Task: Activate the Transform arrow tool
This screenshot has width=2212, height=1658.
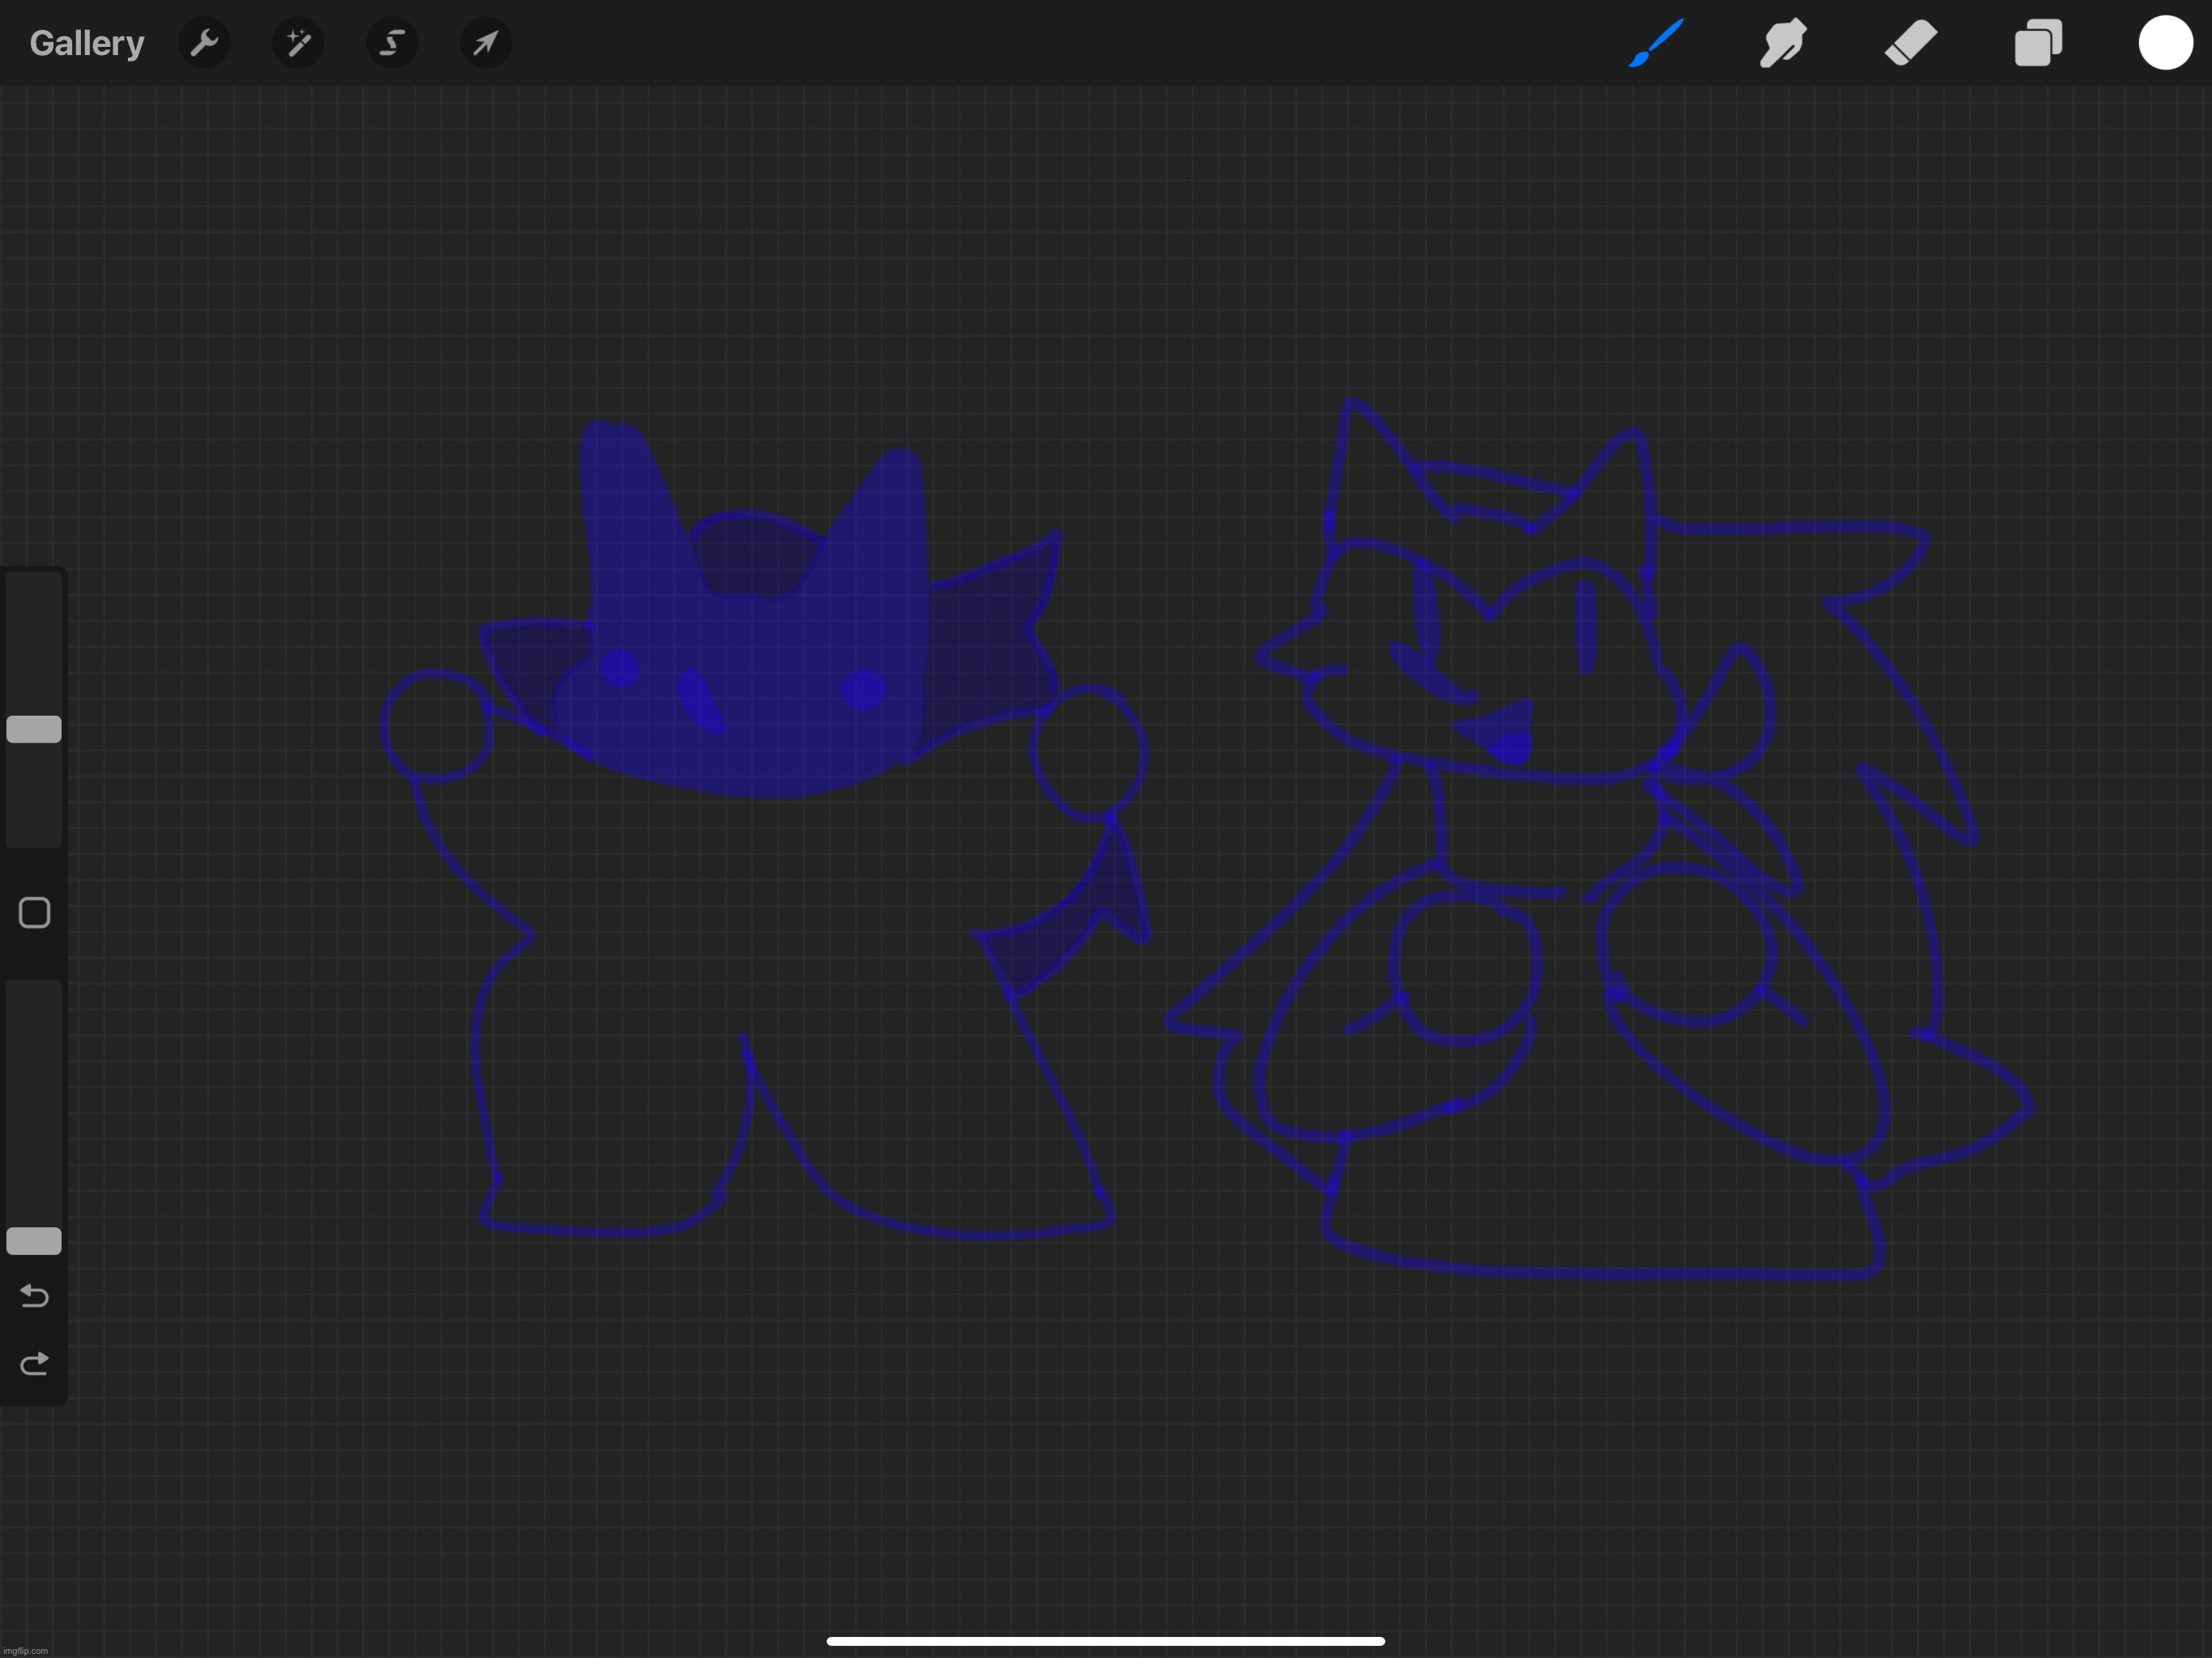Action: pos(486,43)
